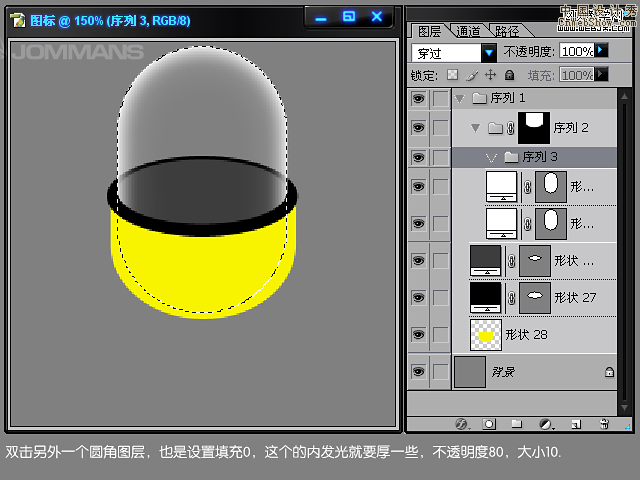The image size is (640, 480).
Task: Click the lock position move icon
Action: (x=490, y=75)
